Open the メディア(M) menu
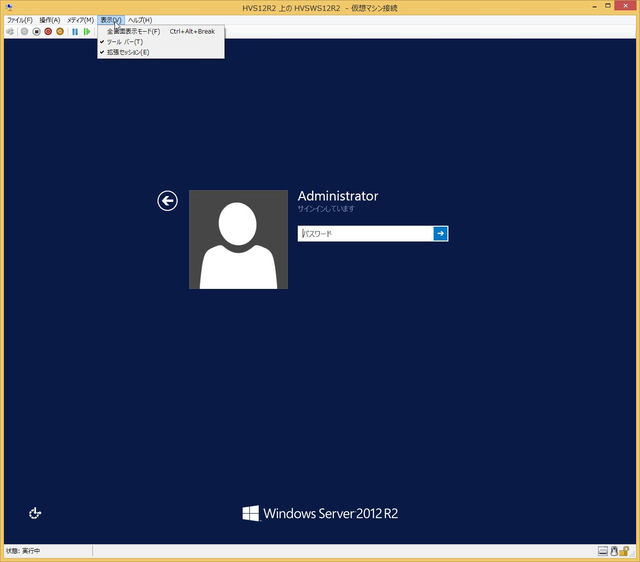This screenshot has width=640, height=562. coord(80,20)
